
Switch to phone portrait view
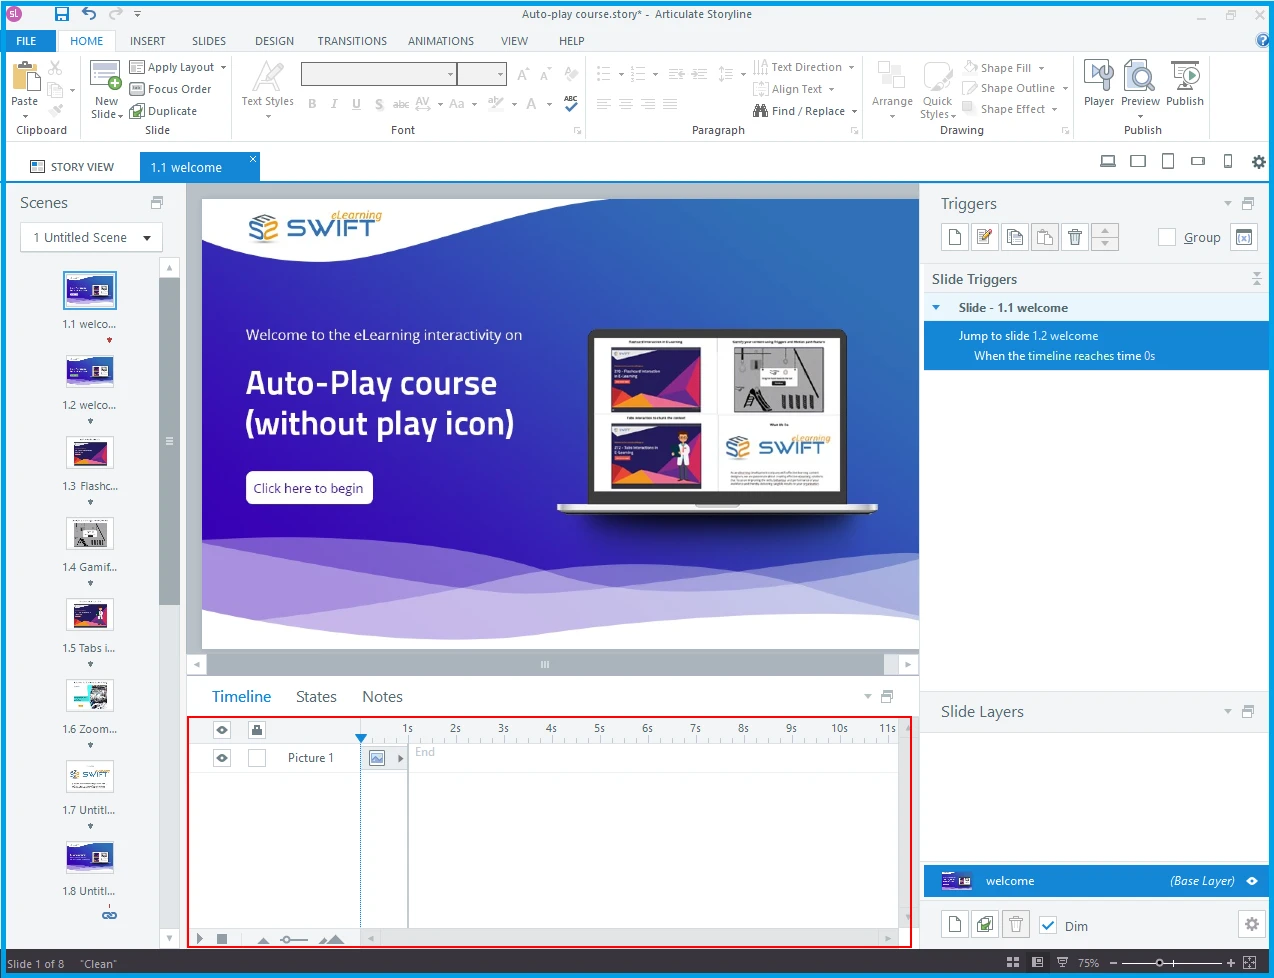(x=1228, y=161)
